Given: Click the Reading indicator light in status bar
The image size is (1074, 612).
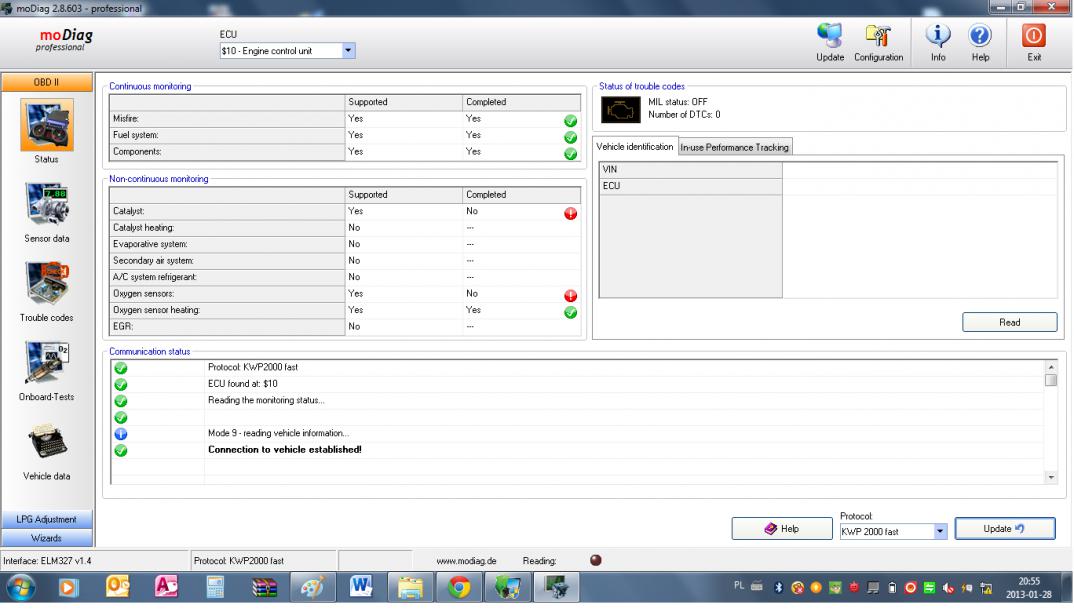Looking at the screenshot, I should [596, 560].
